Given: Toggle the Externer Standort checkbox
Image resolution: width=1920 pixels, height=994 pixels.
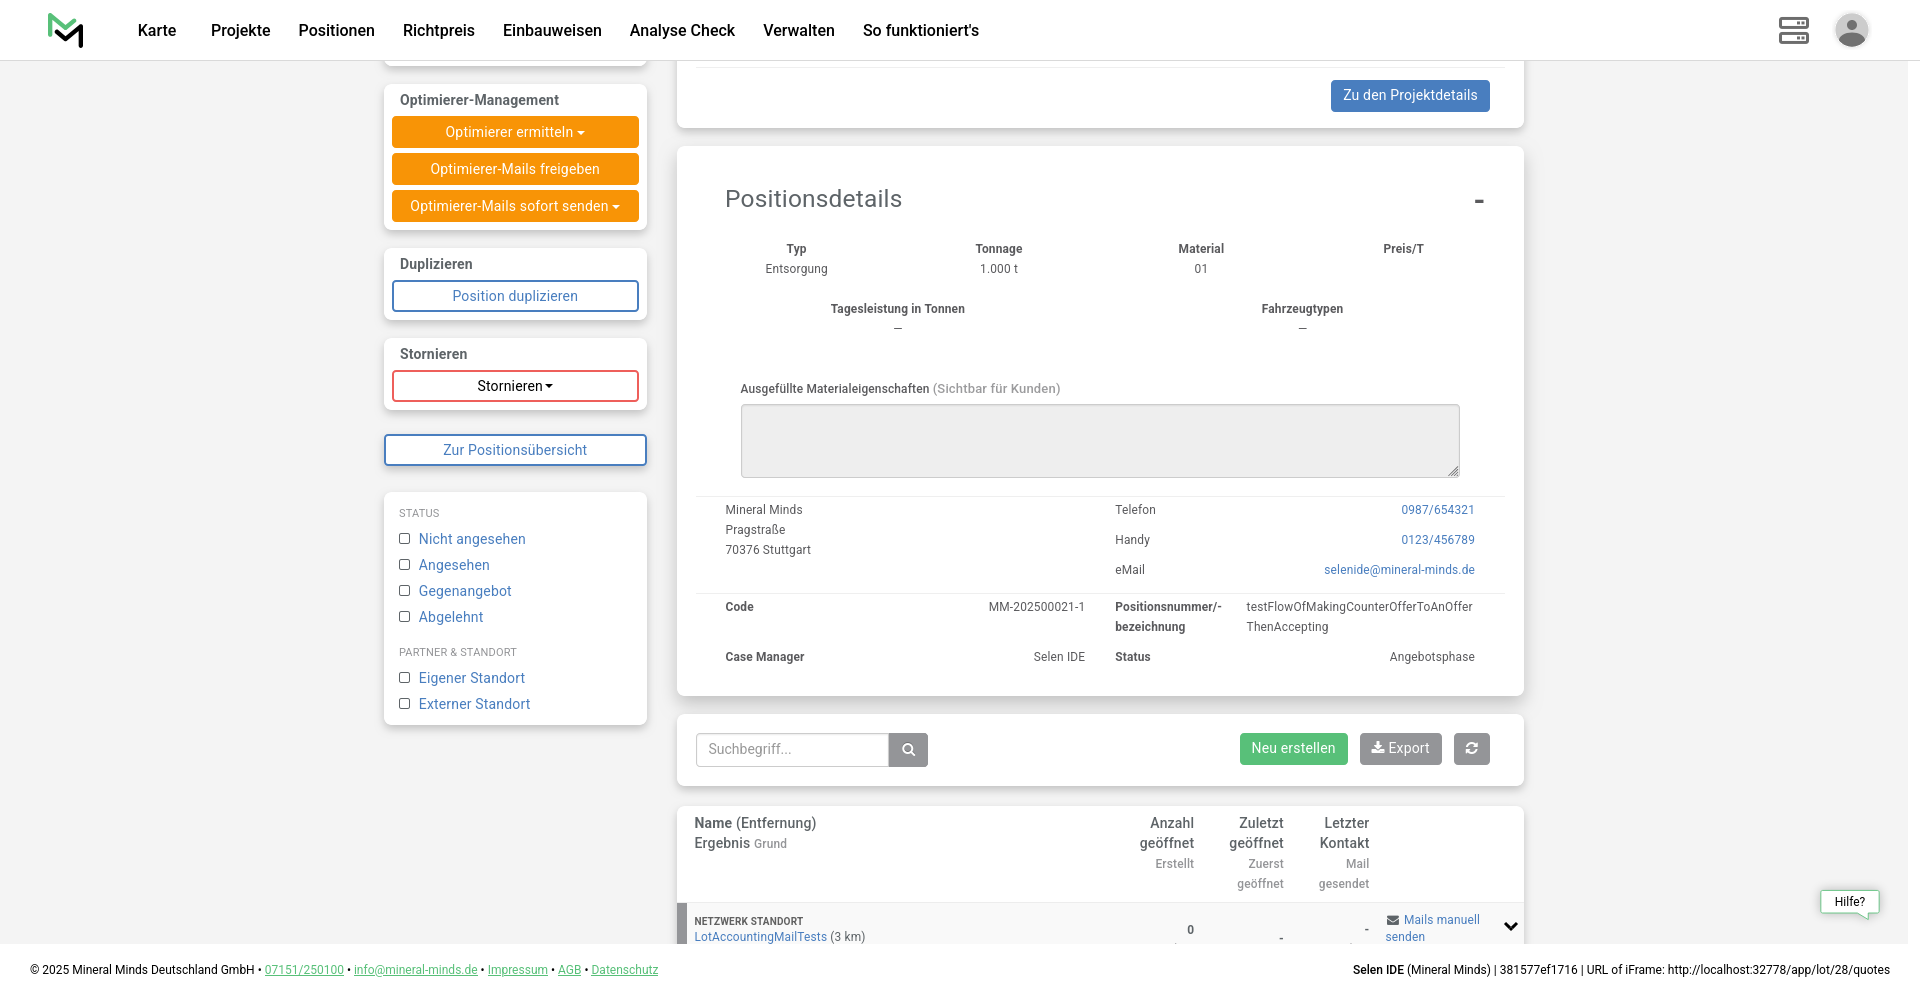Looking at the screenshot, I should click(x=405, y=704).
